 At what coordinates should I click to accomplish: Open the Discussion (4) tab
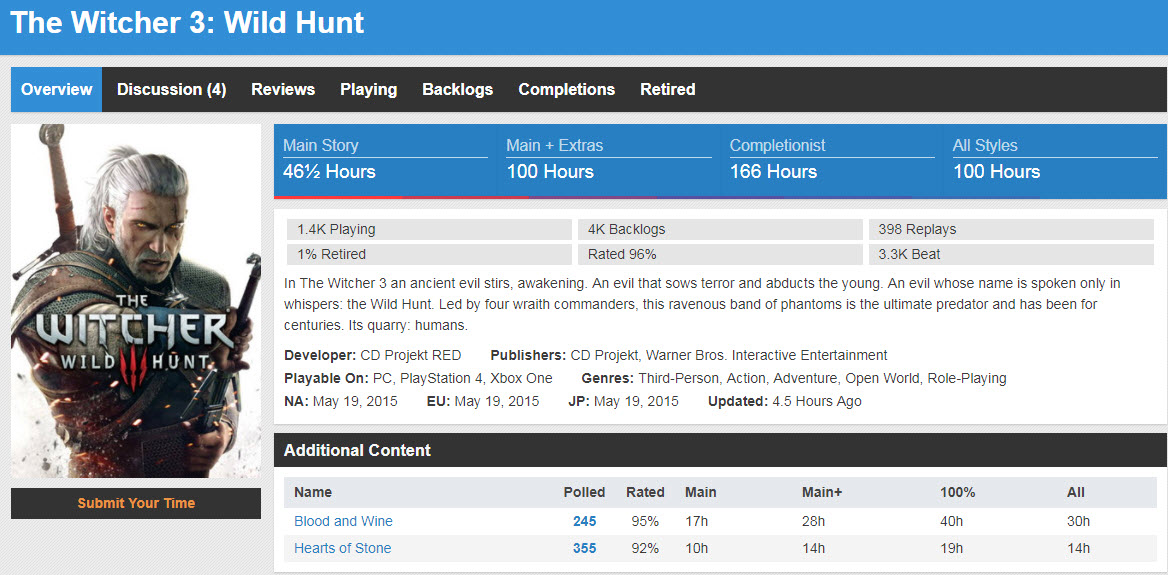171,89
